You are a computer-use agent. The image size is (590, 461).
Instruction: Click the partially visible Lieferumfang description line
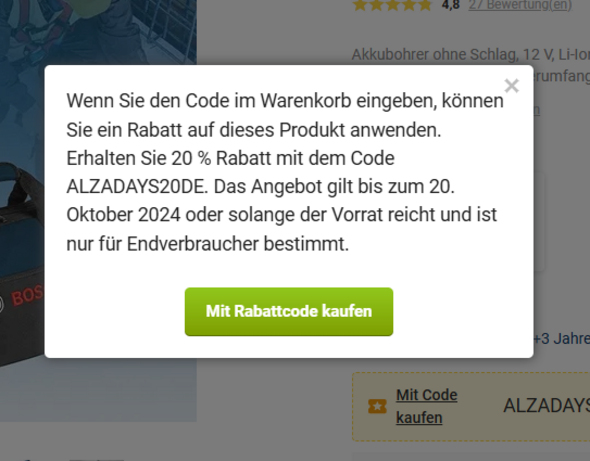pyautogui.click(x=561, y=77)
